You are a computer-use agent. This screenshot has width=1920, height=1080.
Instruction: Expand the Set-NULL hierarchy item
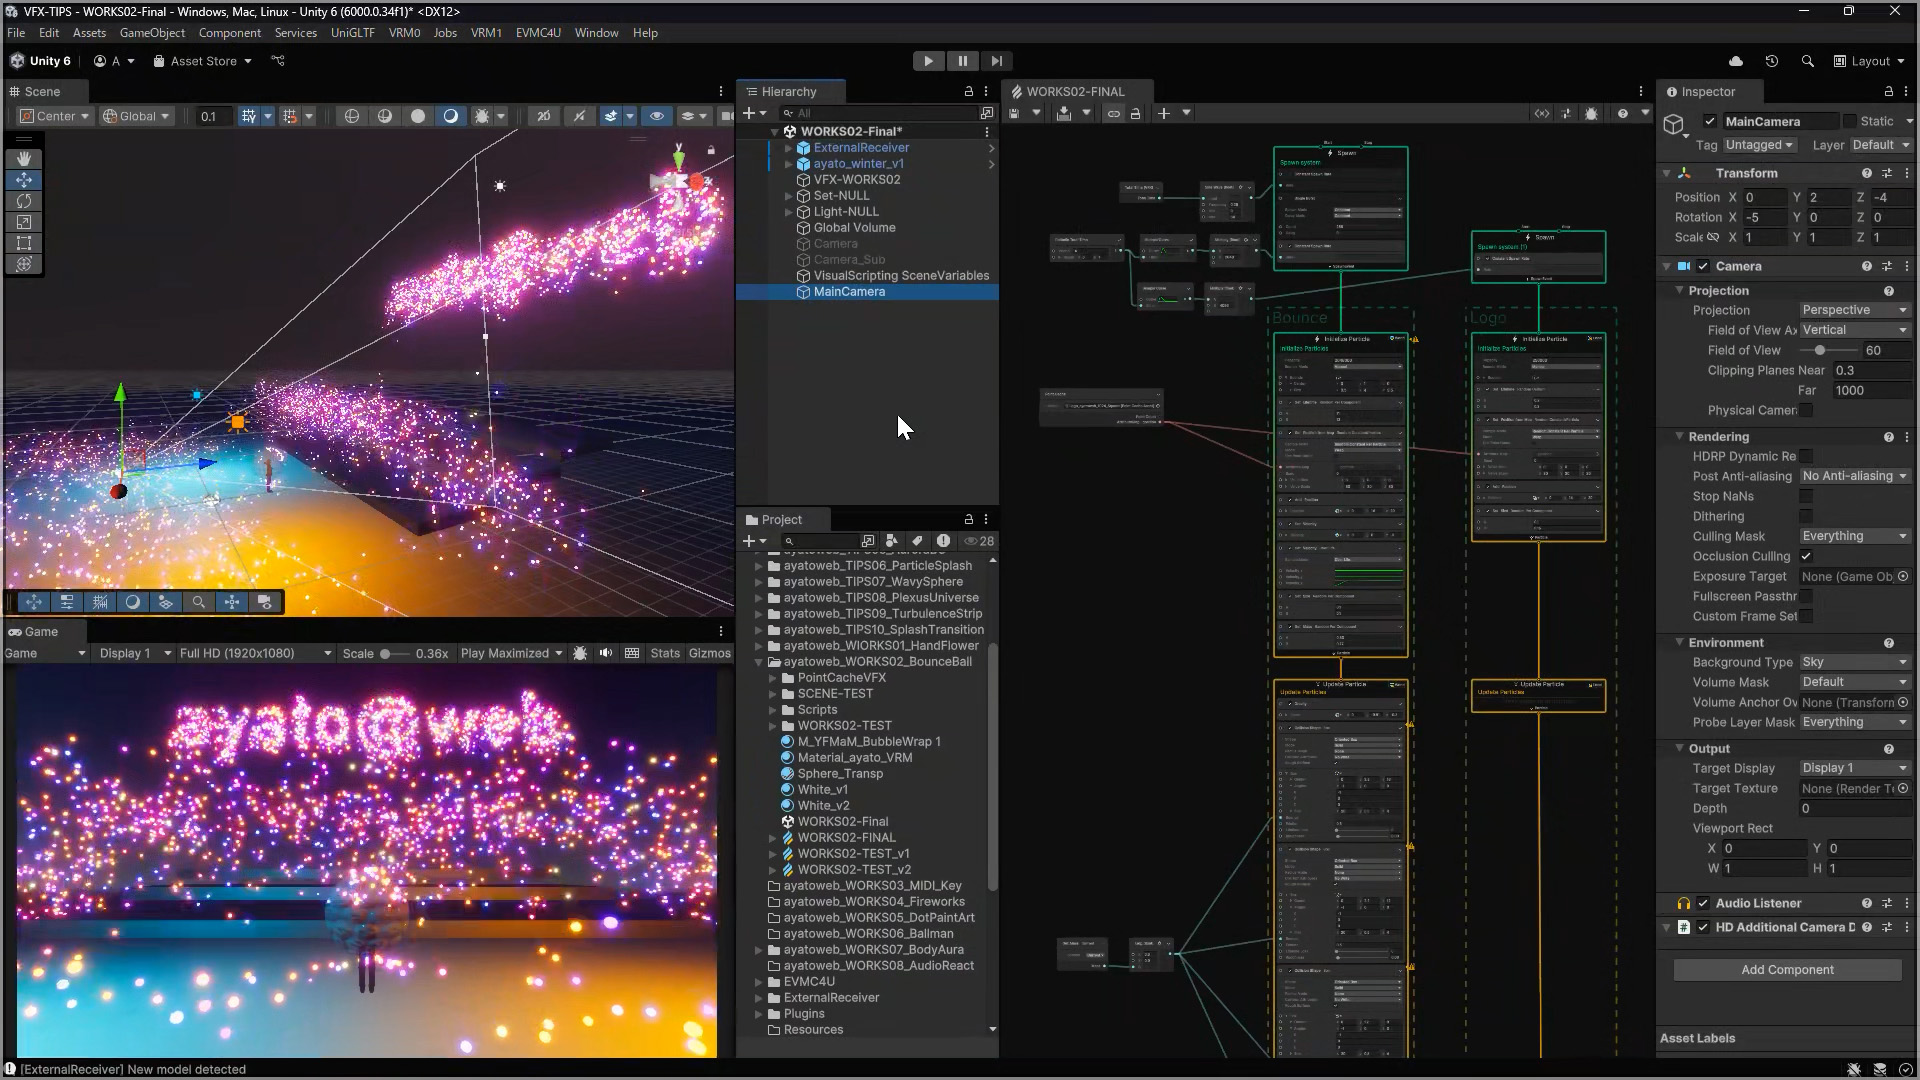pos(788,196)
